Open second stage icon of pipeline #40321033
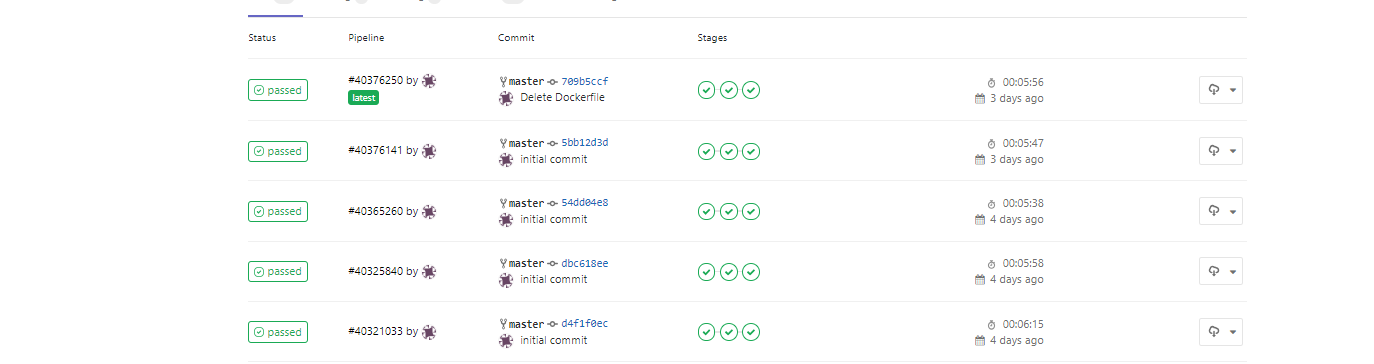 729,332
